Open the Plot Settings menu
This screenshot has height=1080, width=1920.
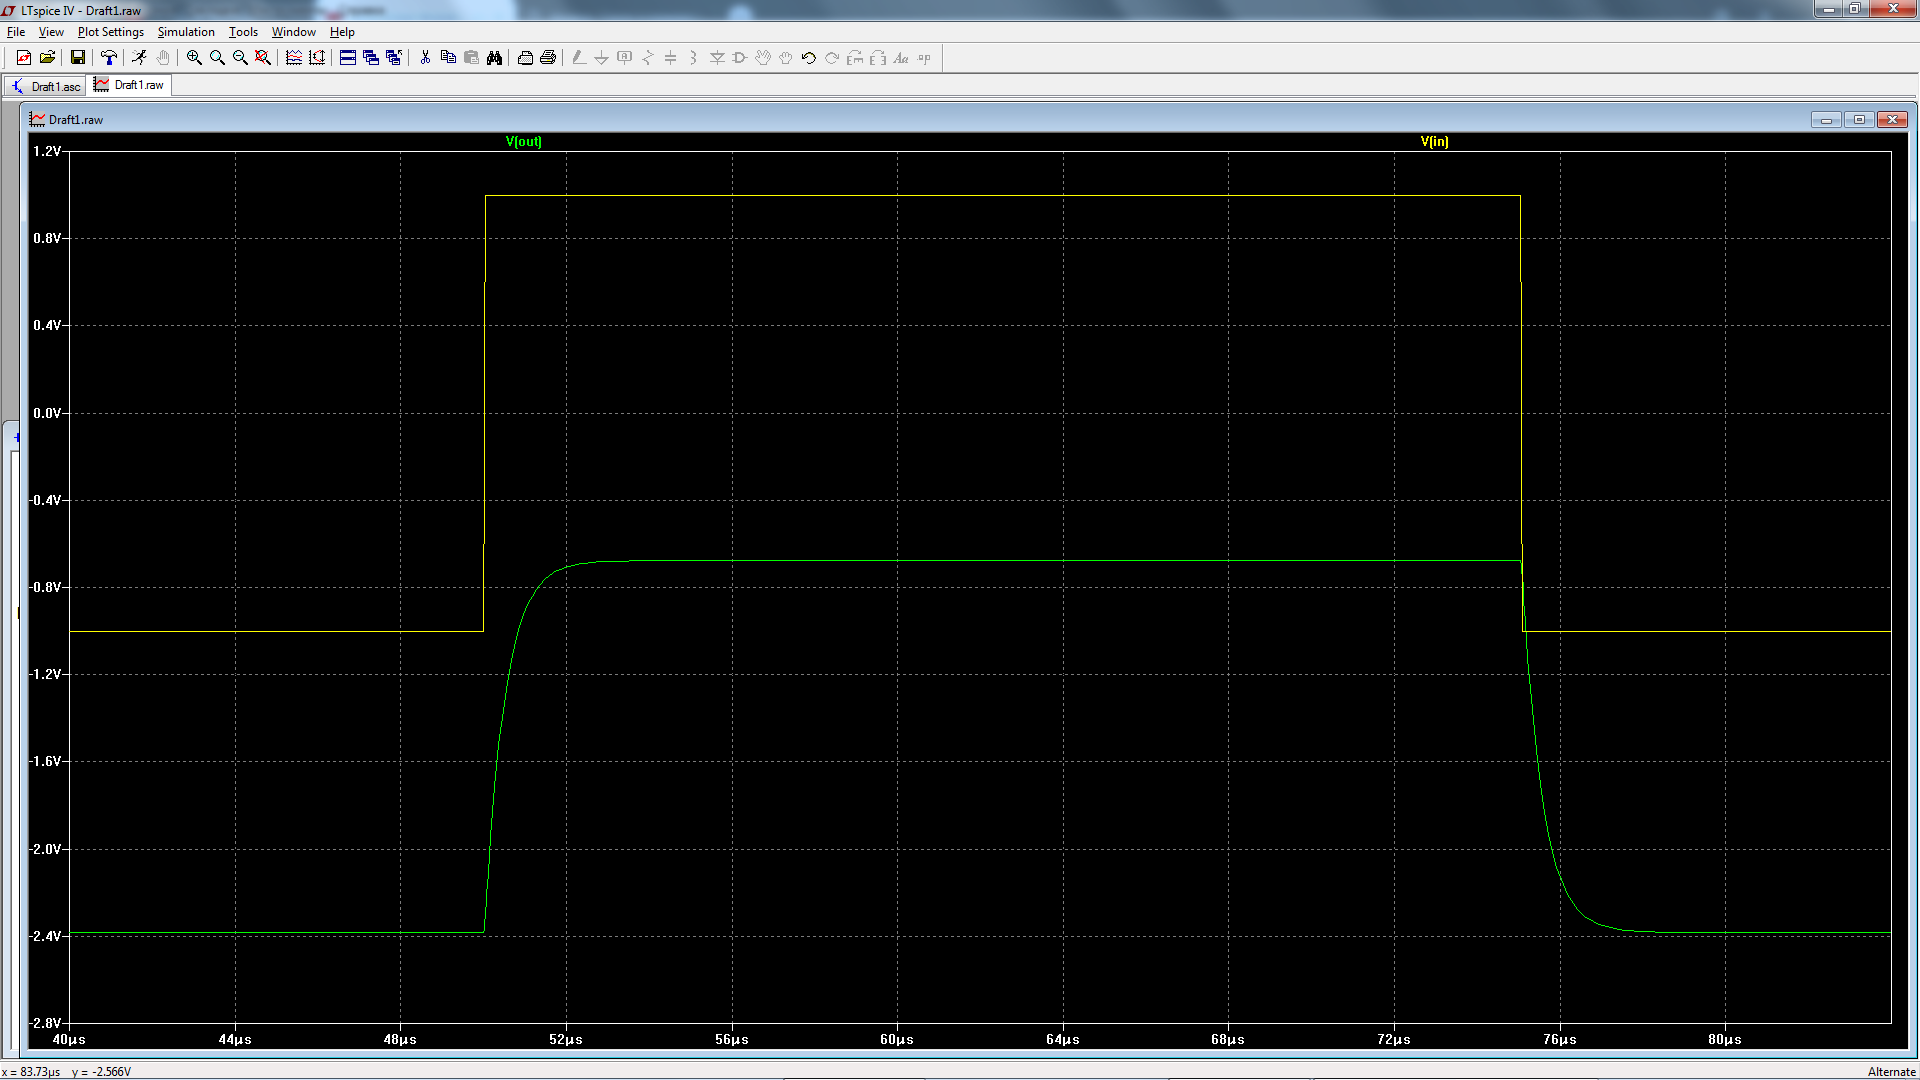[110, 32]
